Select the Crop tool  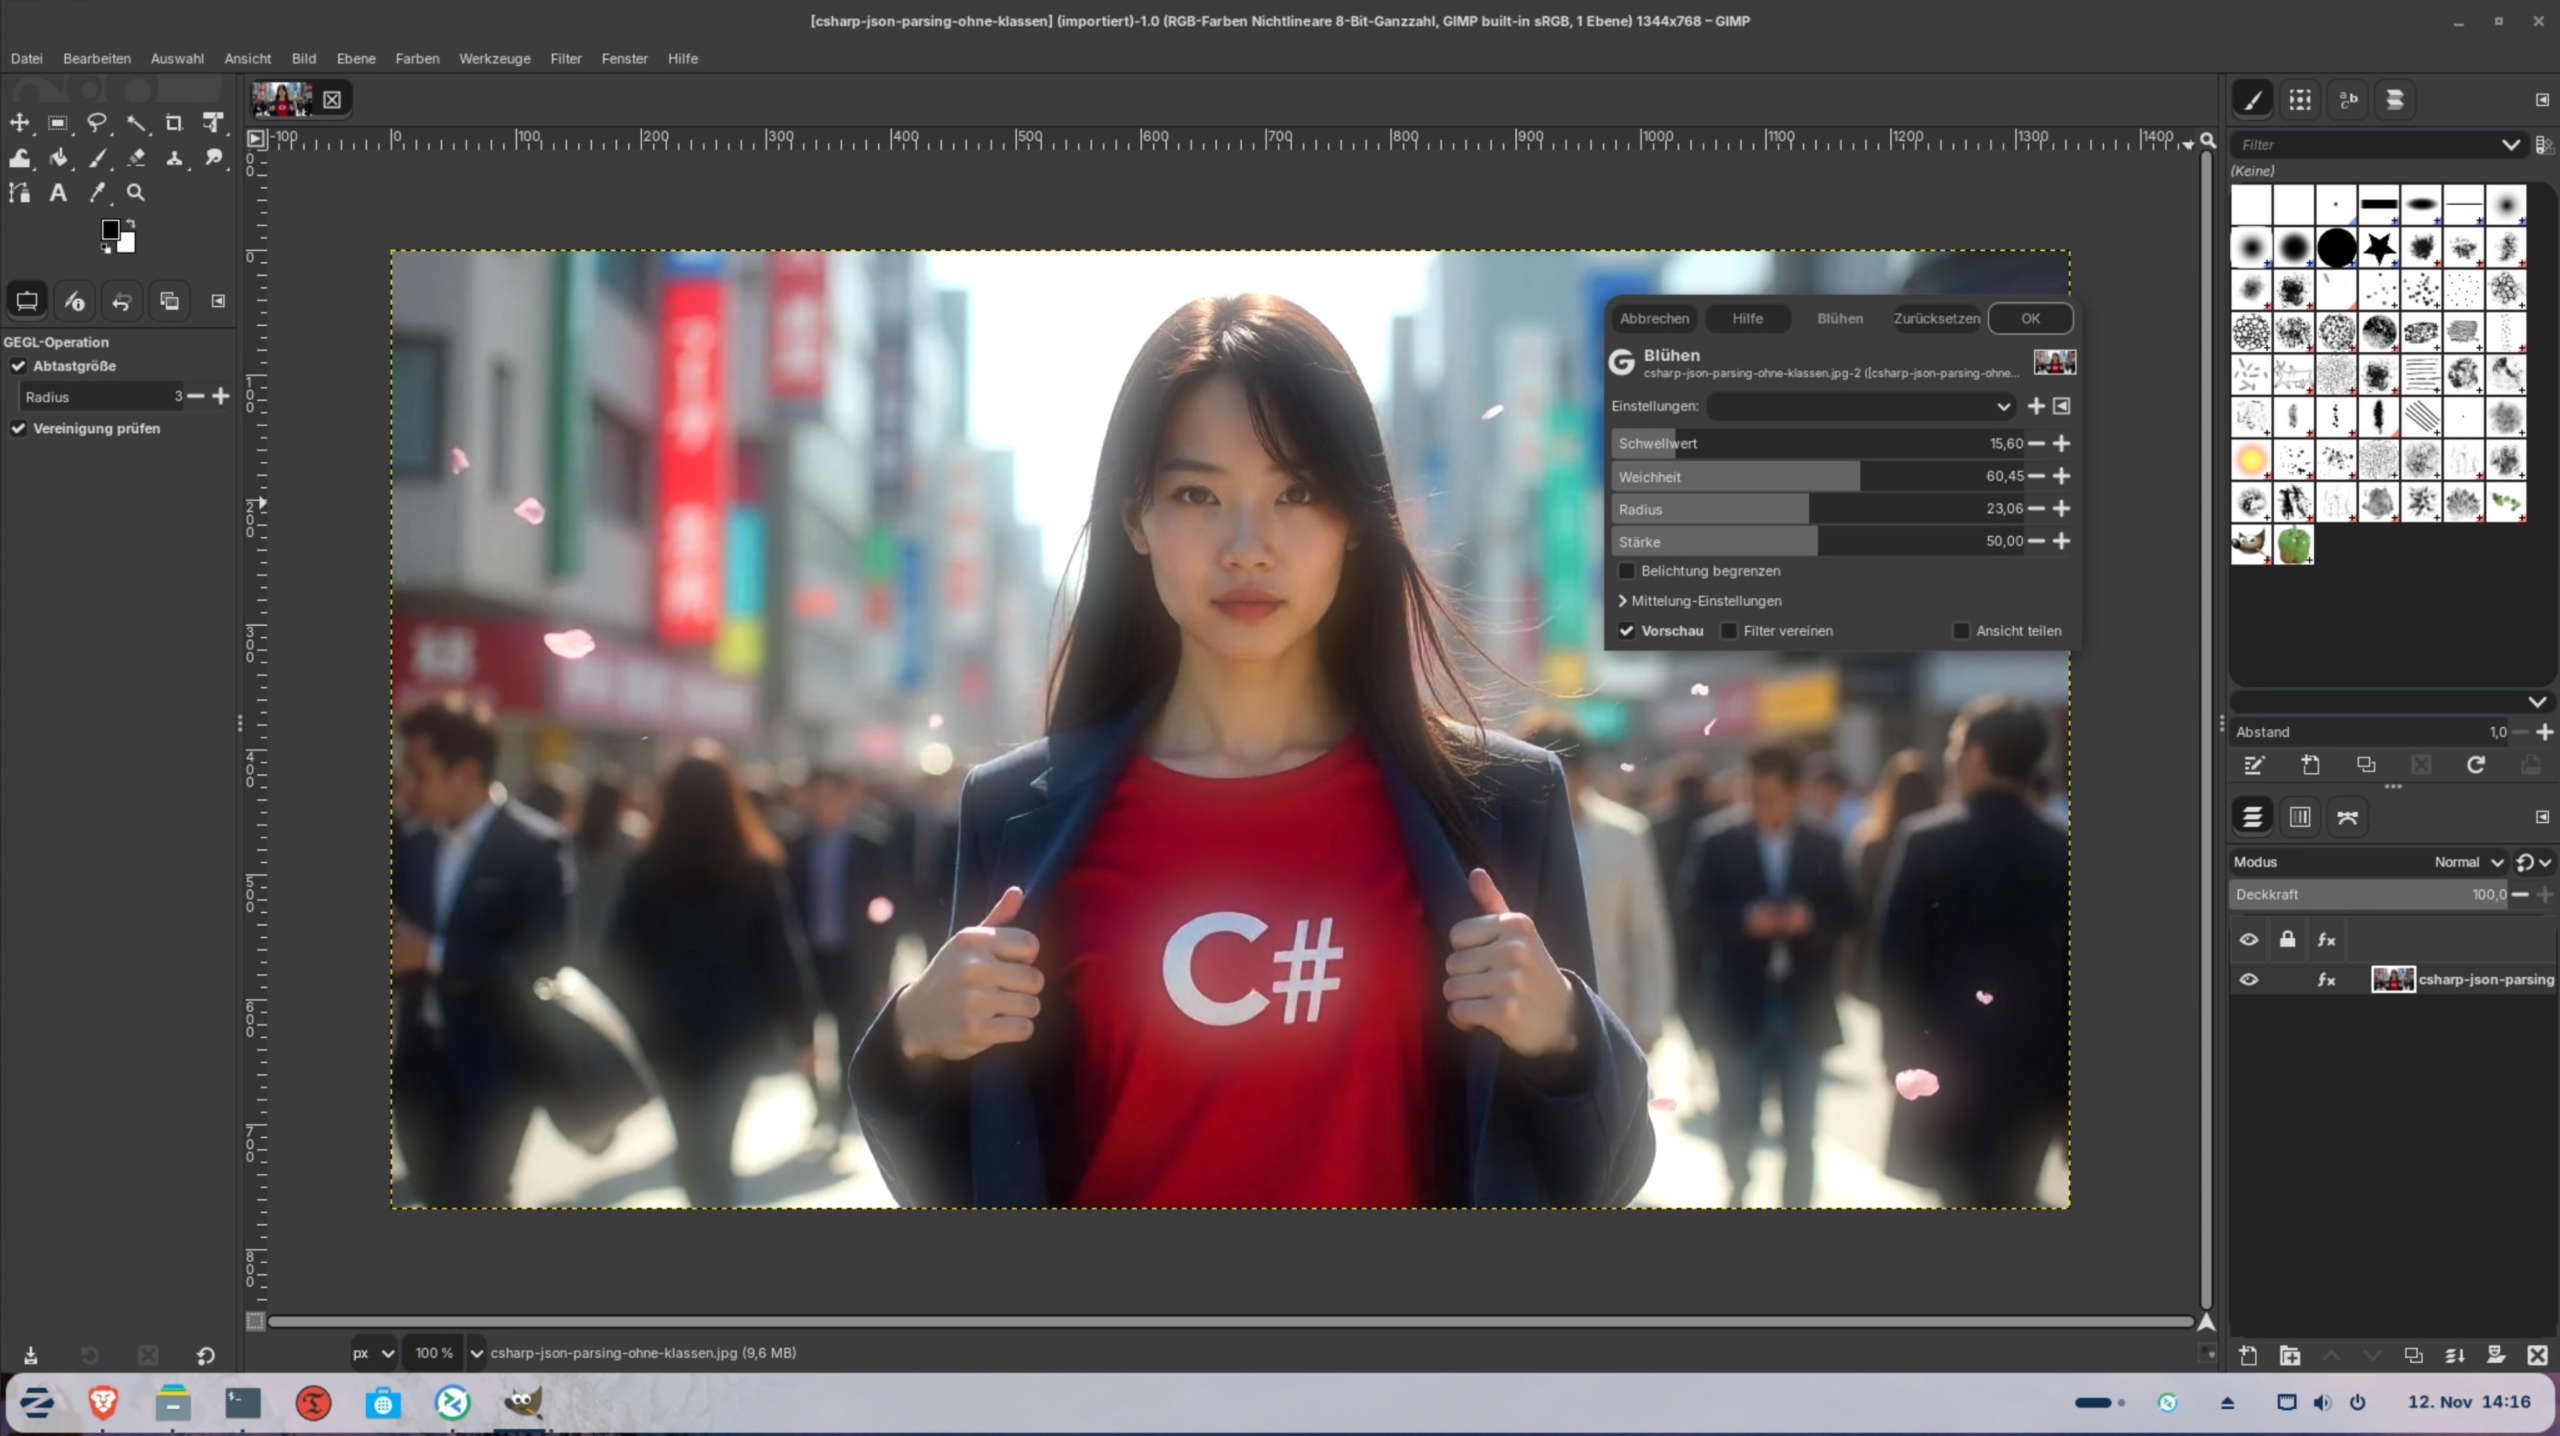coord(174,123)
